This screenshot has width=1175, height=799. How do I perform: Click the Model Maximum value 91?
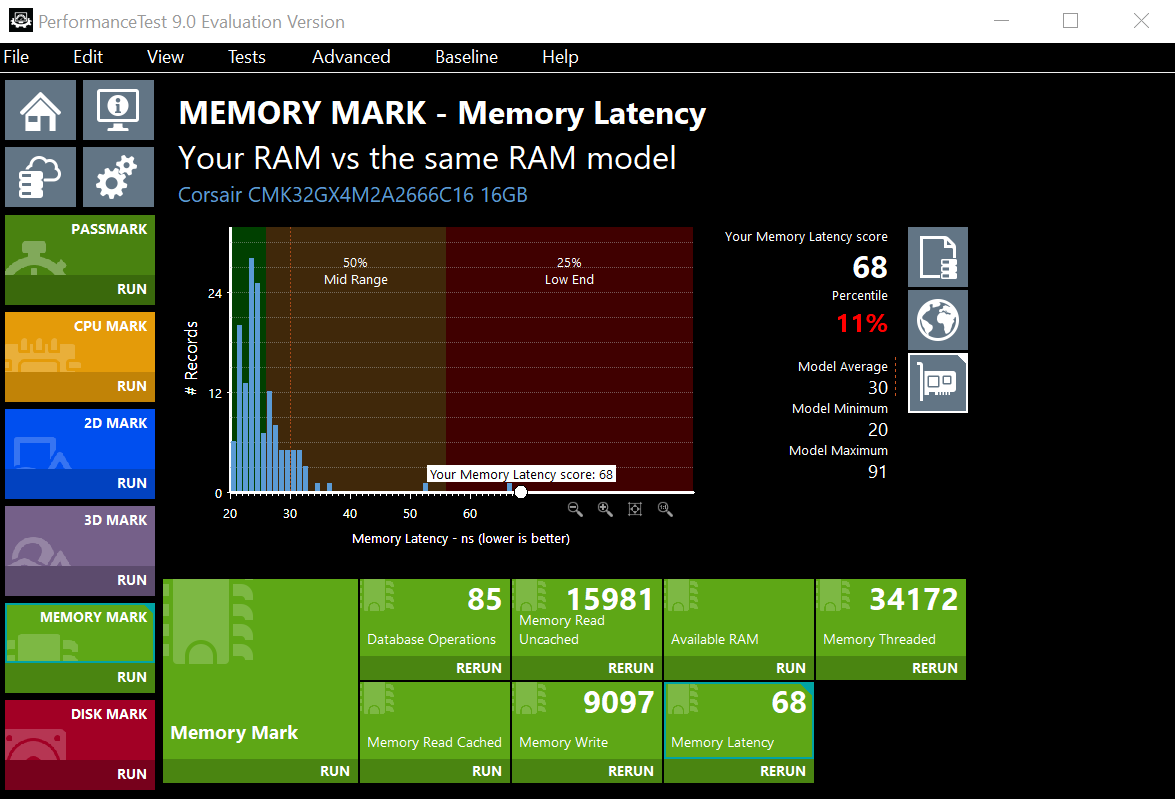click(x=878, y=471)
